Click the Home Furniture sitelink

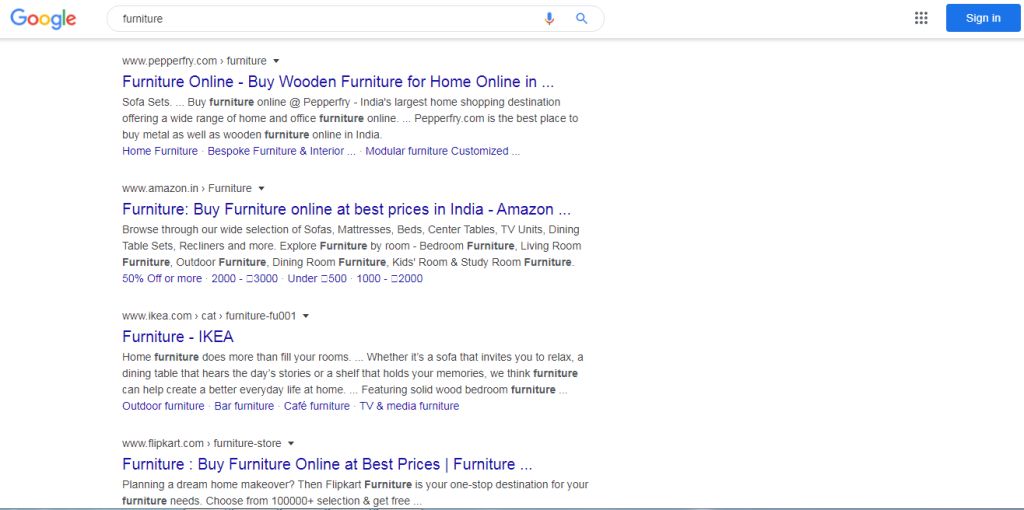pos(160,151)
